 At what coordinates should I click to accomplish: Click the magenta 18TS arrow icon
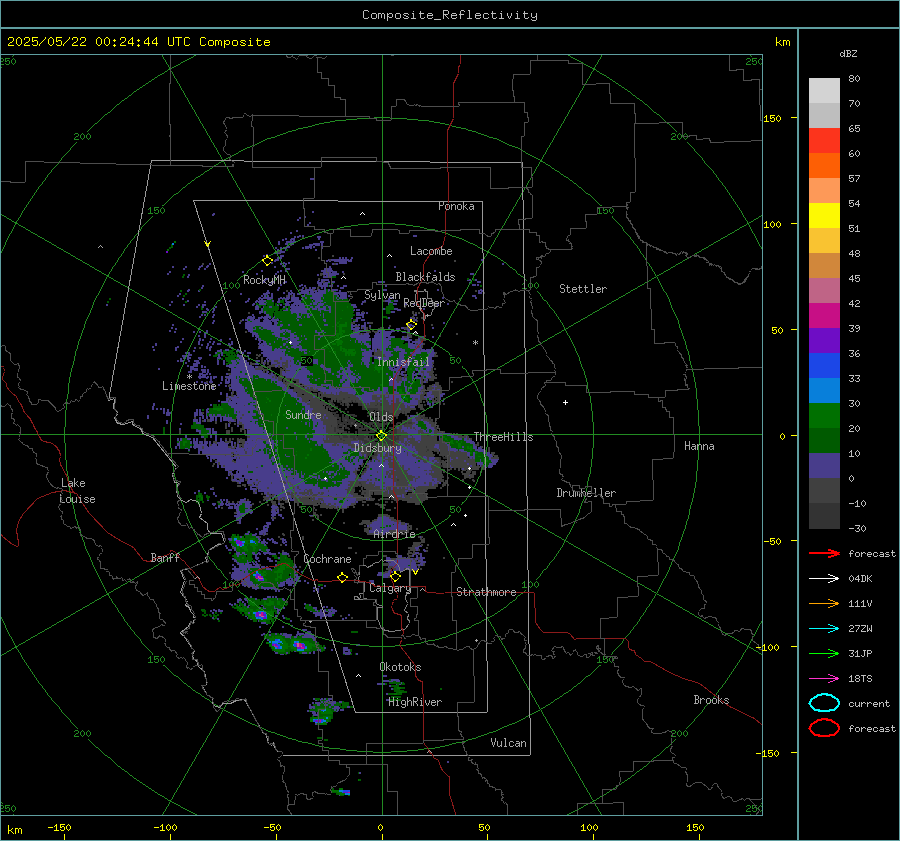pyautogui.click(x=824, y=679)
